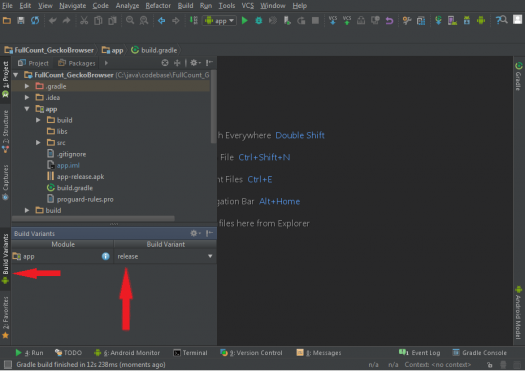This screenshot has height=372, width=525.
Task: Open the AVD Manager icon
Action: (x=452, y=21)
